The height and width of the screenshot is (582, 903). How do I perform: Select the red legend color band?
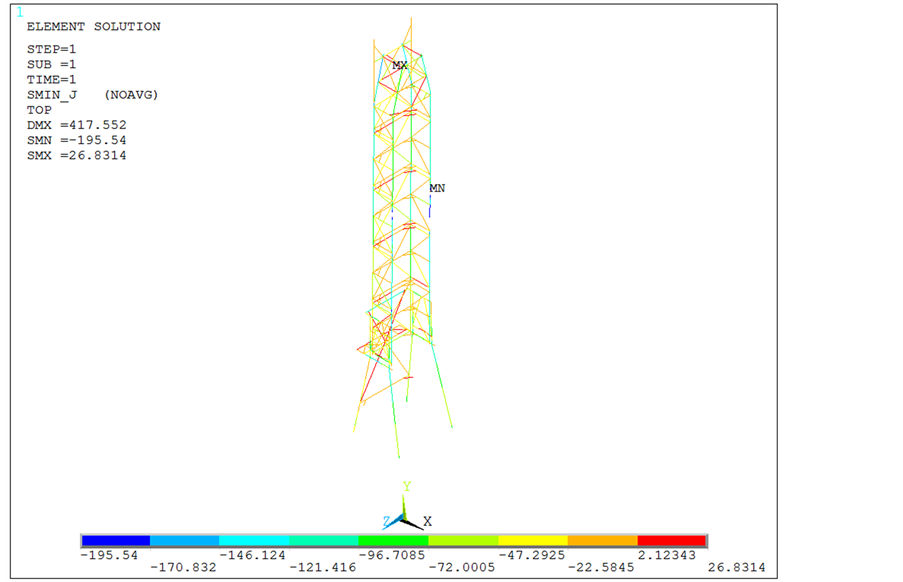[672, 541]
